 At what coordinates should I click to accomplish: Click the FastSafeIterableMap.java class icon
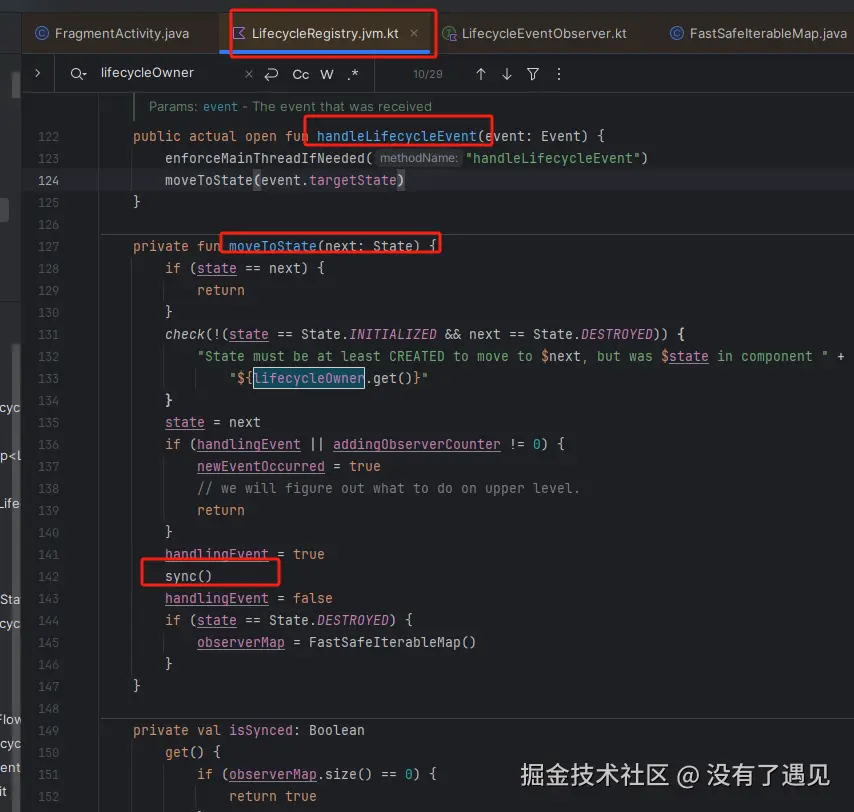point(676,33)
